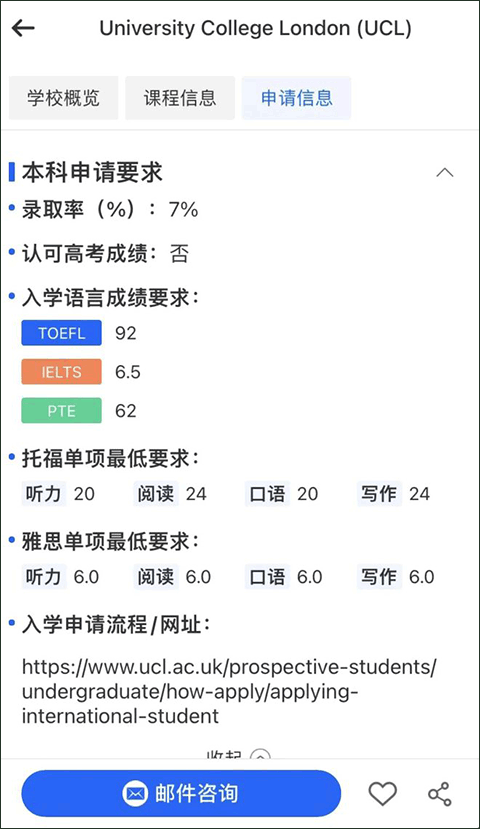This screenshot has height=829, width=480.
Task: Collapse 本科申请要求 section with chevron
Action: coord(445,173)
